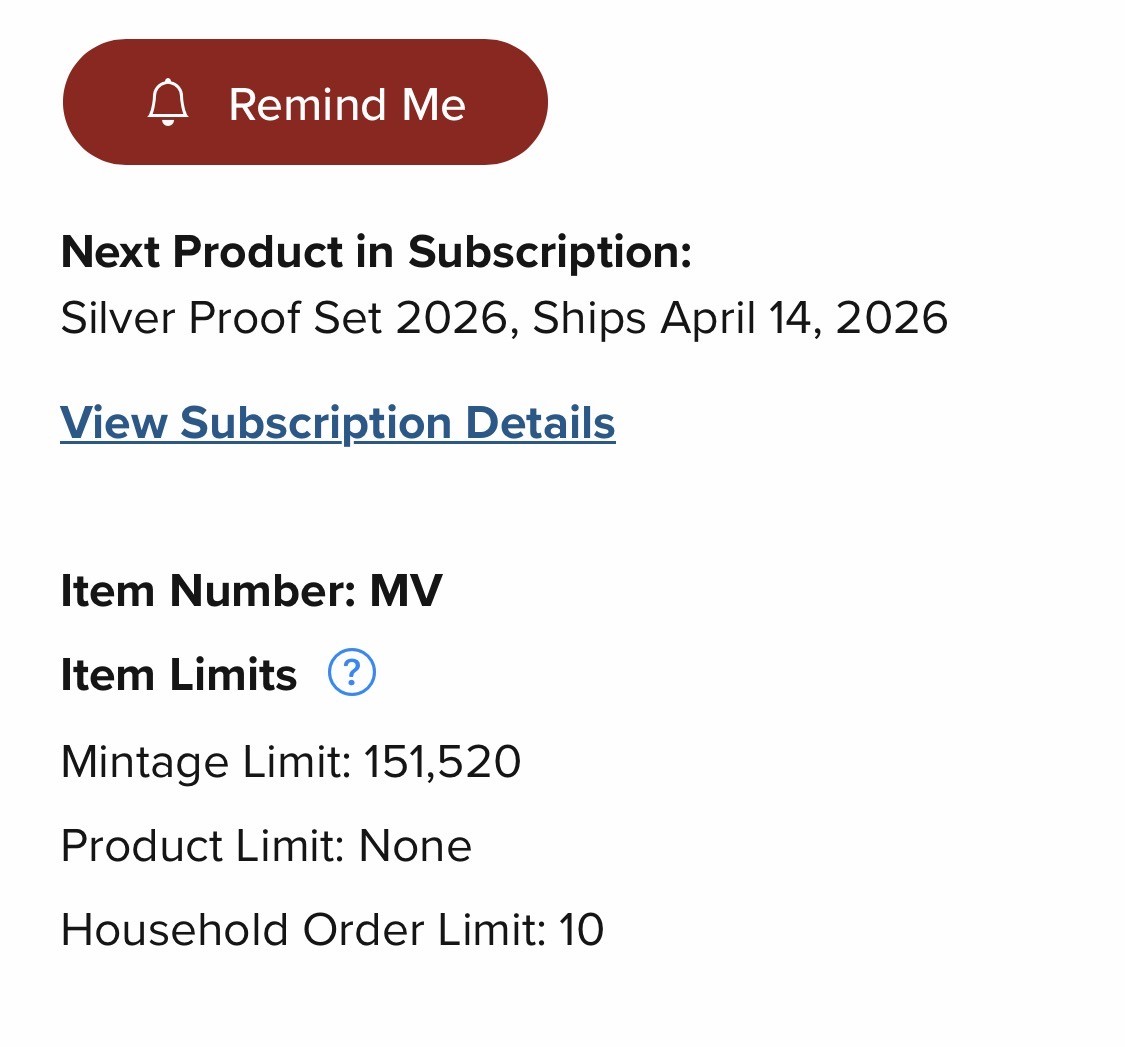1125x1047 pixels.
Task: Click the word Details in the subscription link
Action: (x=541, y=422)
